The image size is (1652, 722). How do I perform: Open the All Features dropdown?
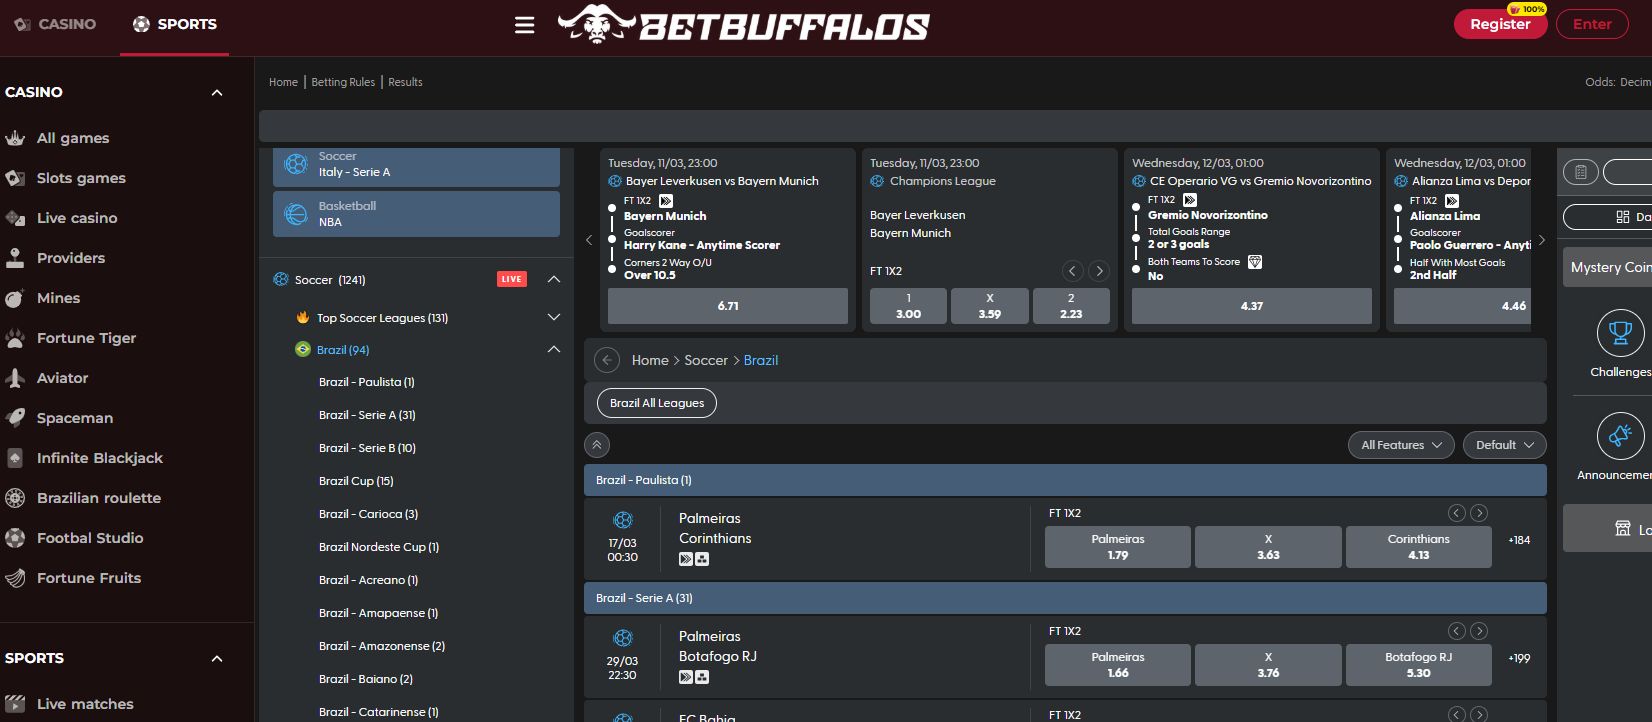point(1401,445)
